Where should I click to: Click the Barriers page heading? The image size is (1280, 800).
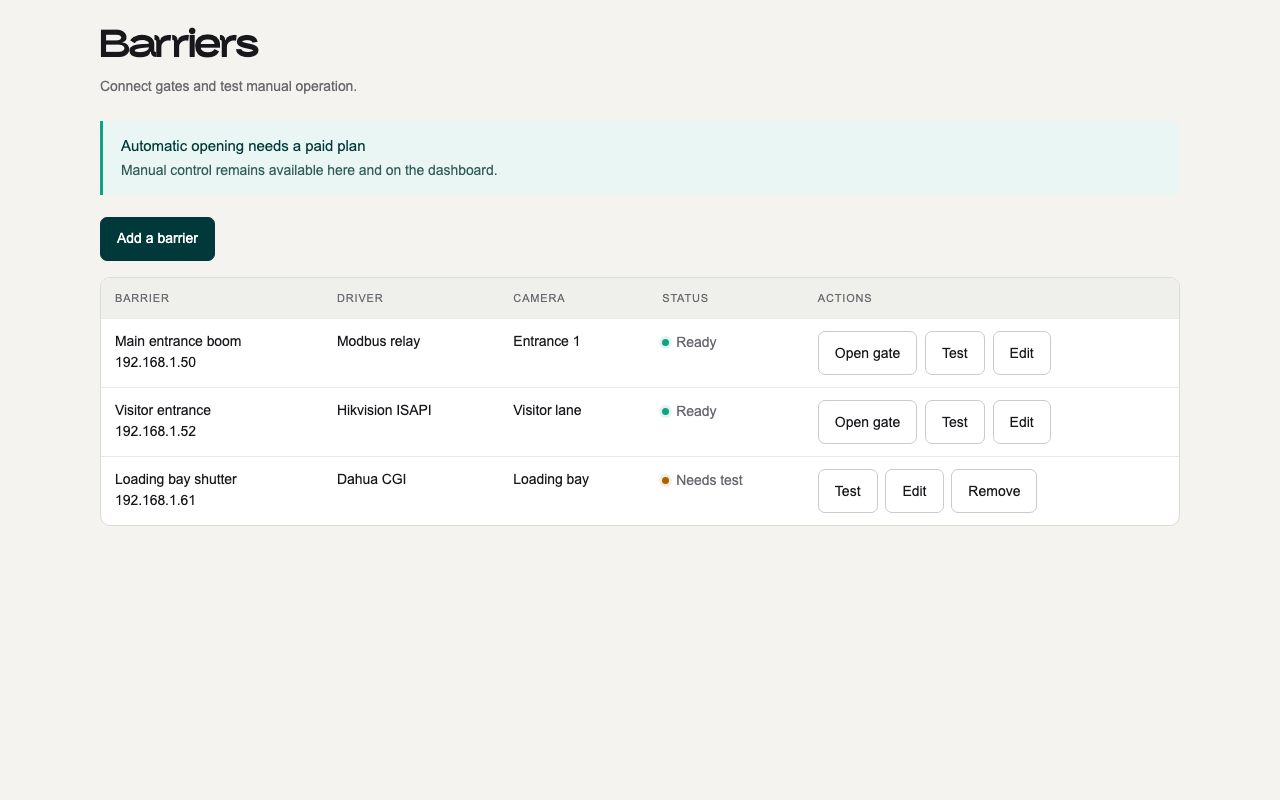pyautogui.click(x=179, y=44)
